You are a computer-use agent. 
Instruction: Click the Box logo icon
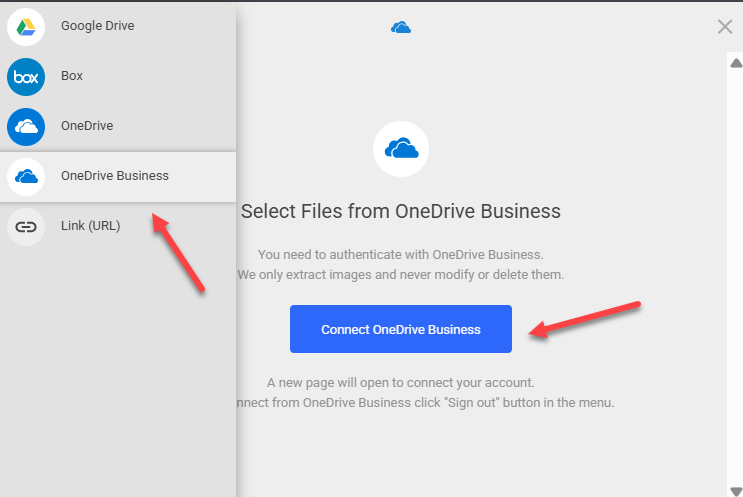26,77
